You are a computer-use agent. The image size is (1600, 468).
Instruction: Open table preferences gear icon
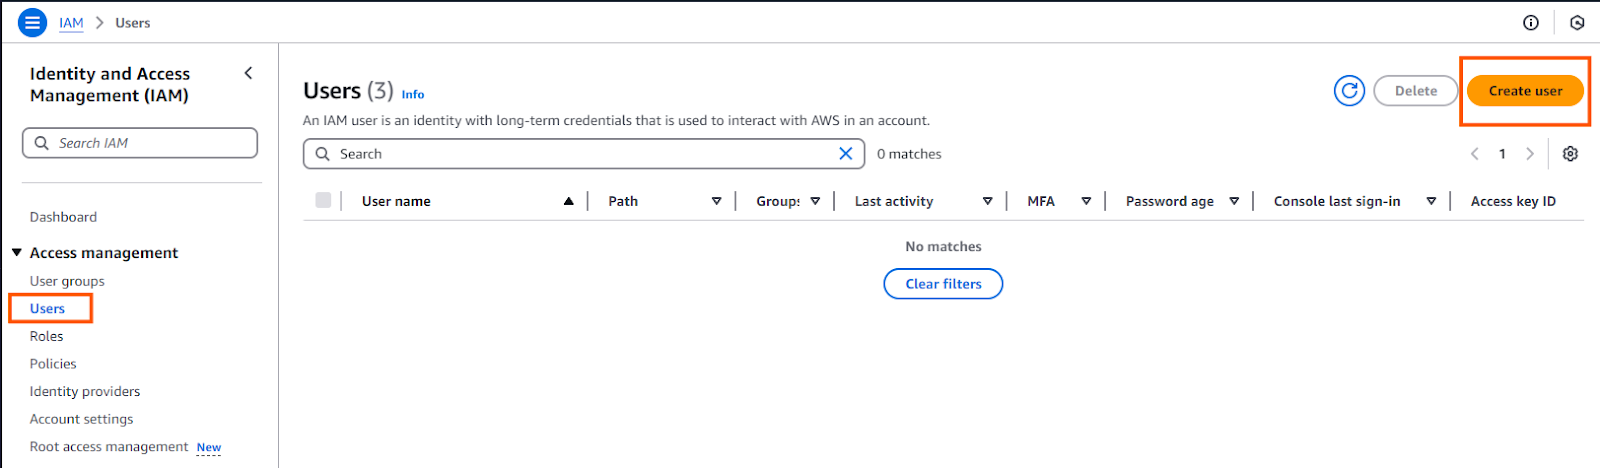point(1570,154)
